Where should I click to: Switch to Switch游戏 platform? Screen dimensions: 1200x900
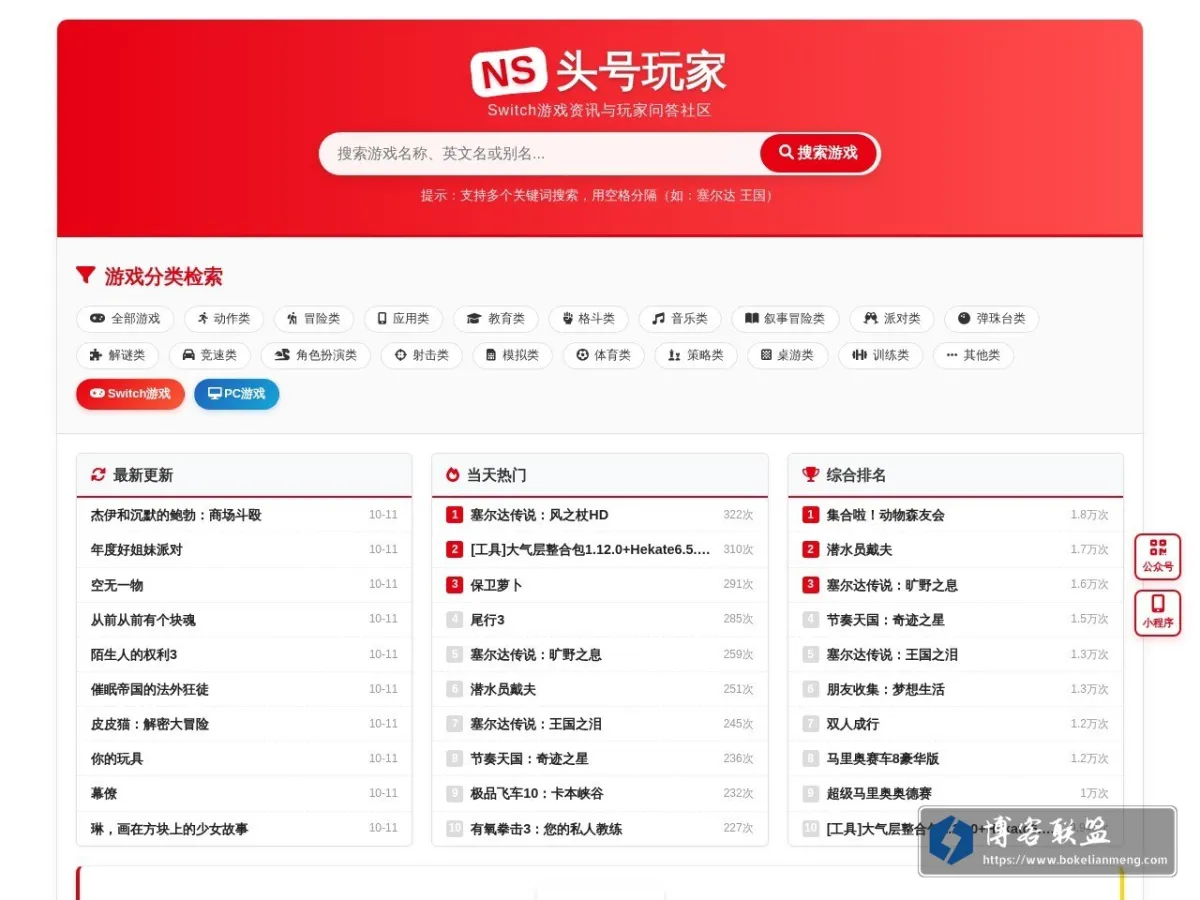point(130,393)
